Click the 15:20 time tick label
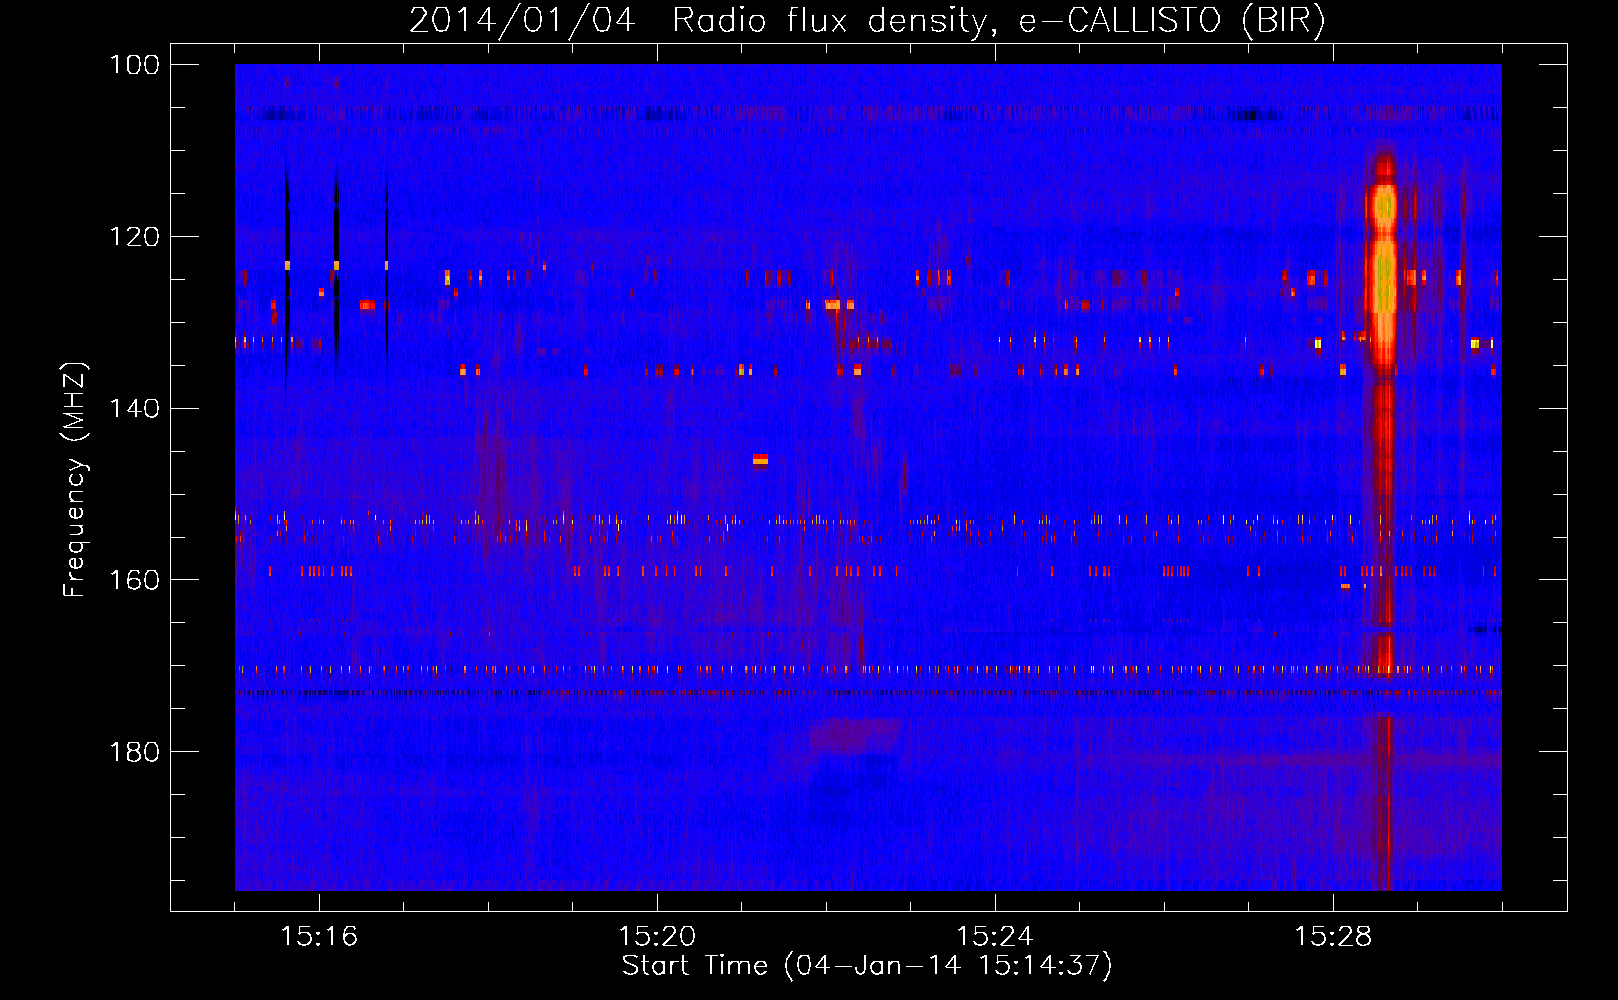The height and width of the screenshot is (1000, 1618). point(657,937)
